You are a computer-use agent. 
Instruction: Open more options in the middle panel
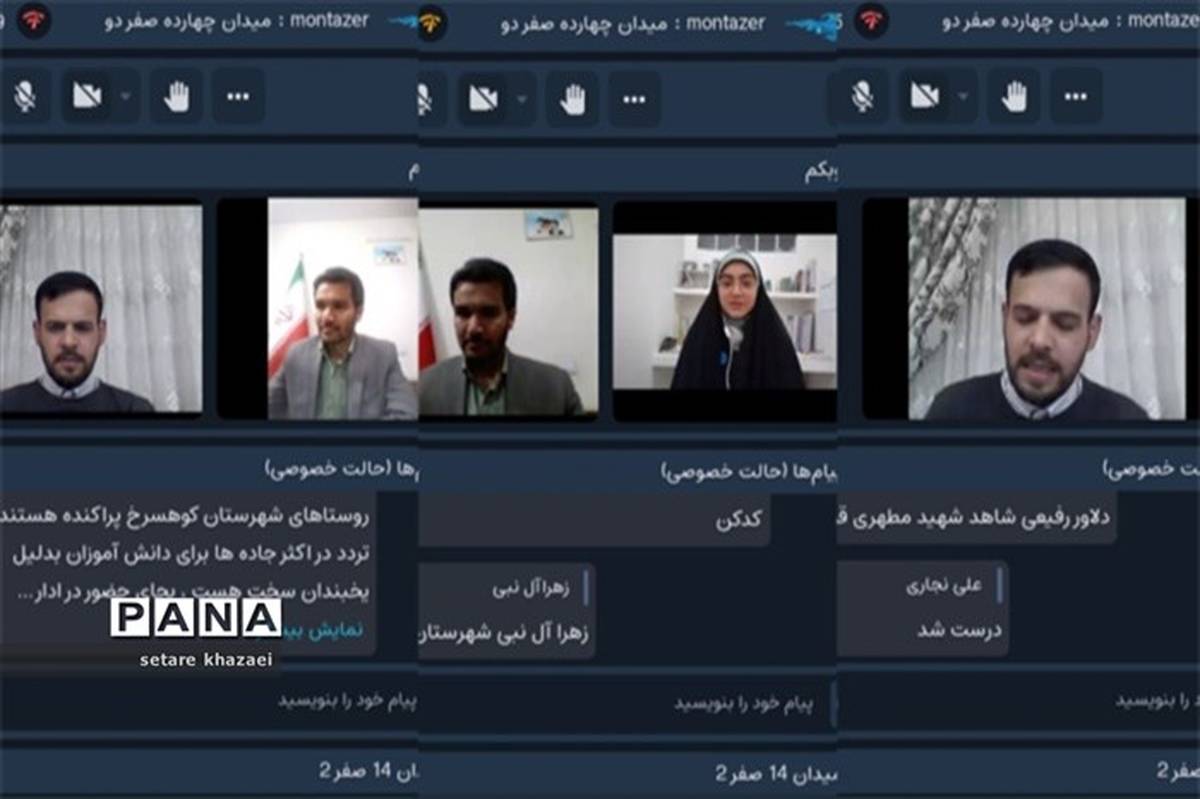pos(635,99)
